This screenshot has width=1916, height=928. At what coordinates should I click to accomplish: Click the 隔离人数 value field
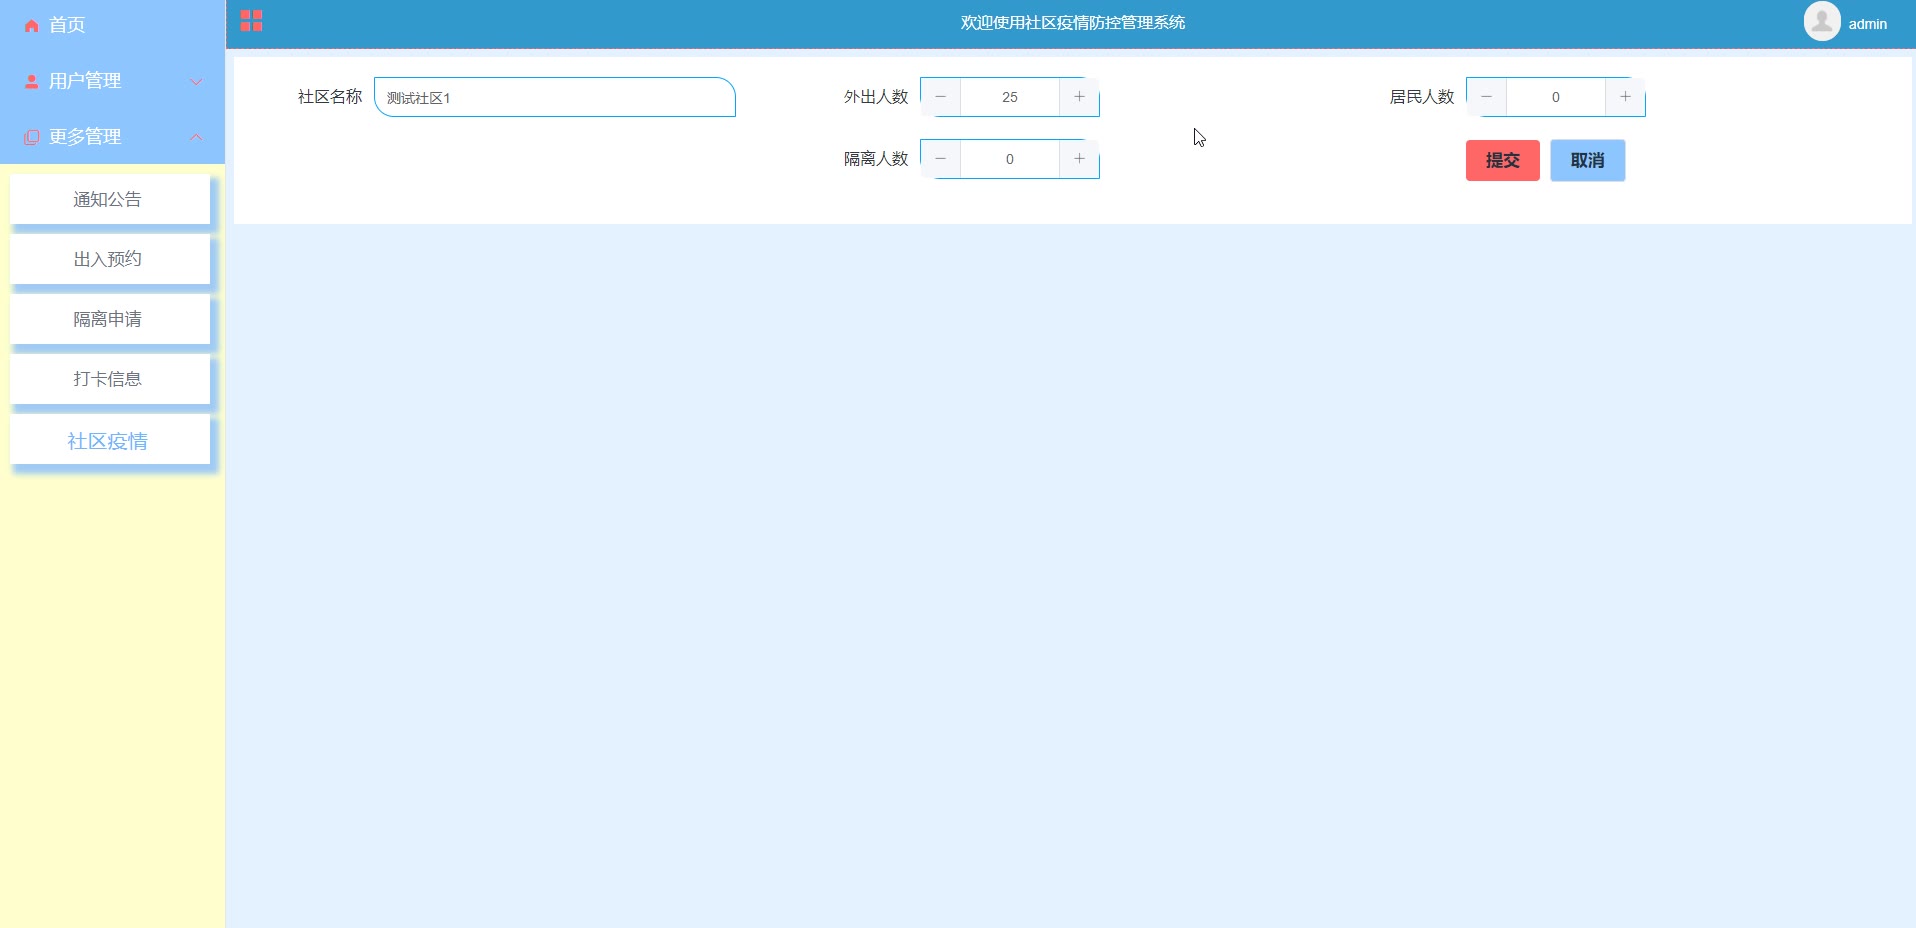point(1010,159)
